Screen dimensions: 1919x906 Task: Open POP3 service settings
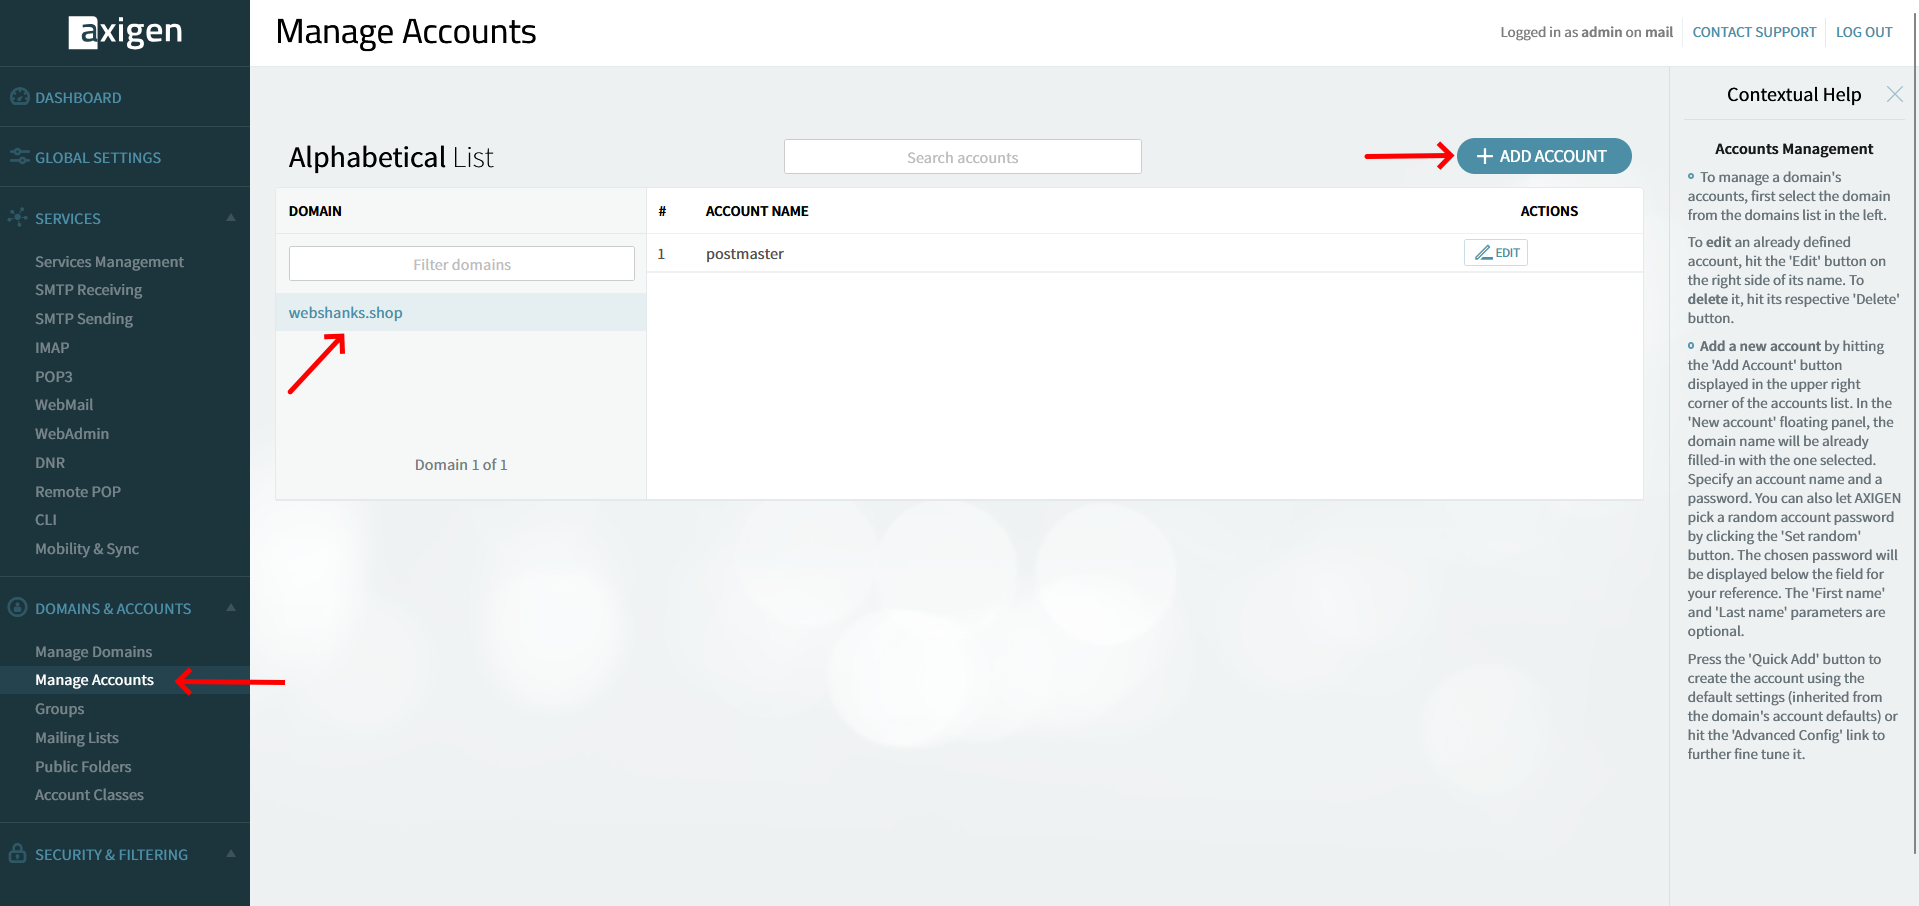click(54, 377)
